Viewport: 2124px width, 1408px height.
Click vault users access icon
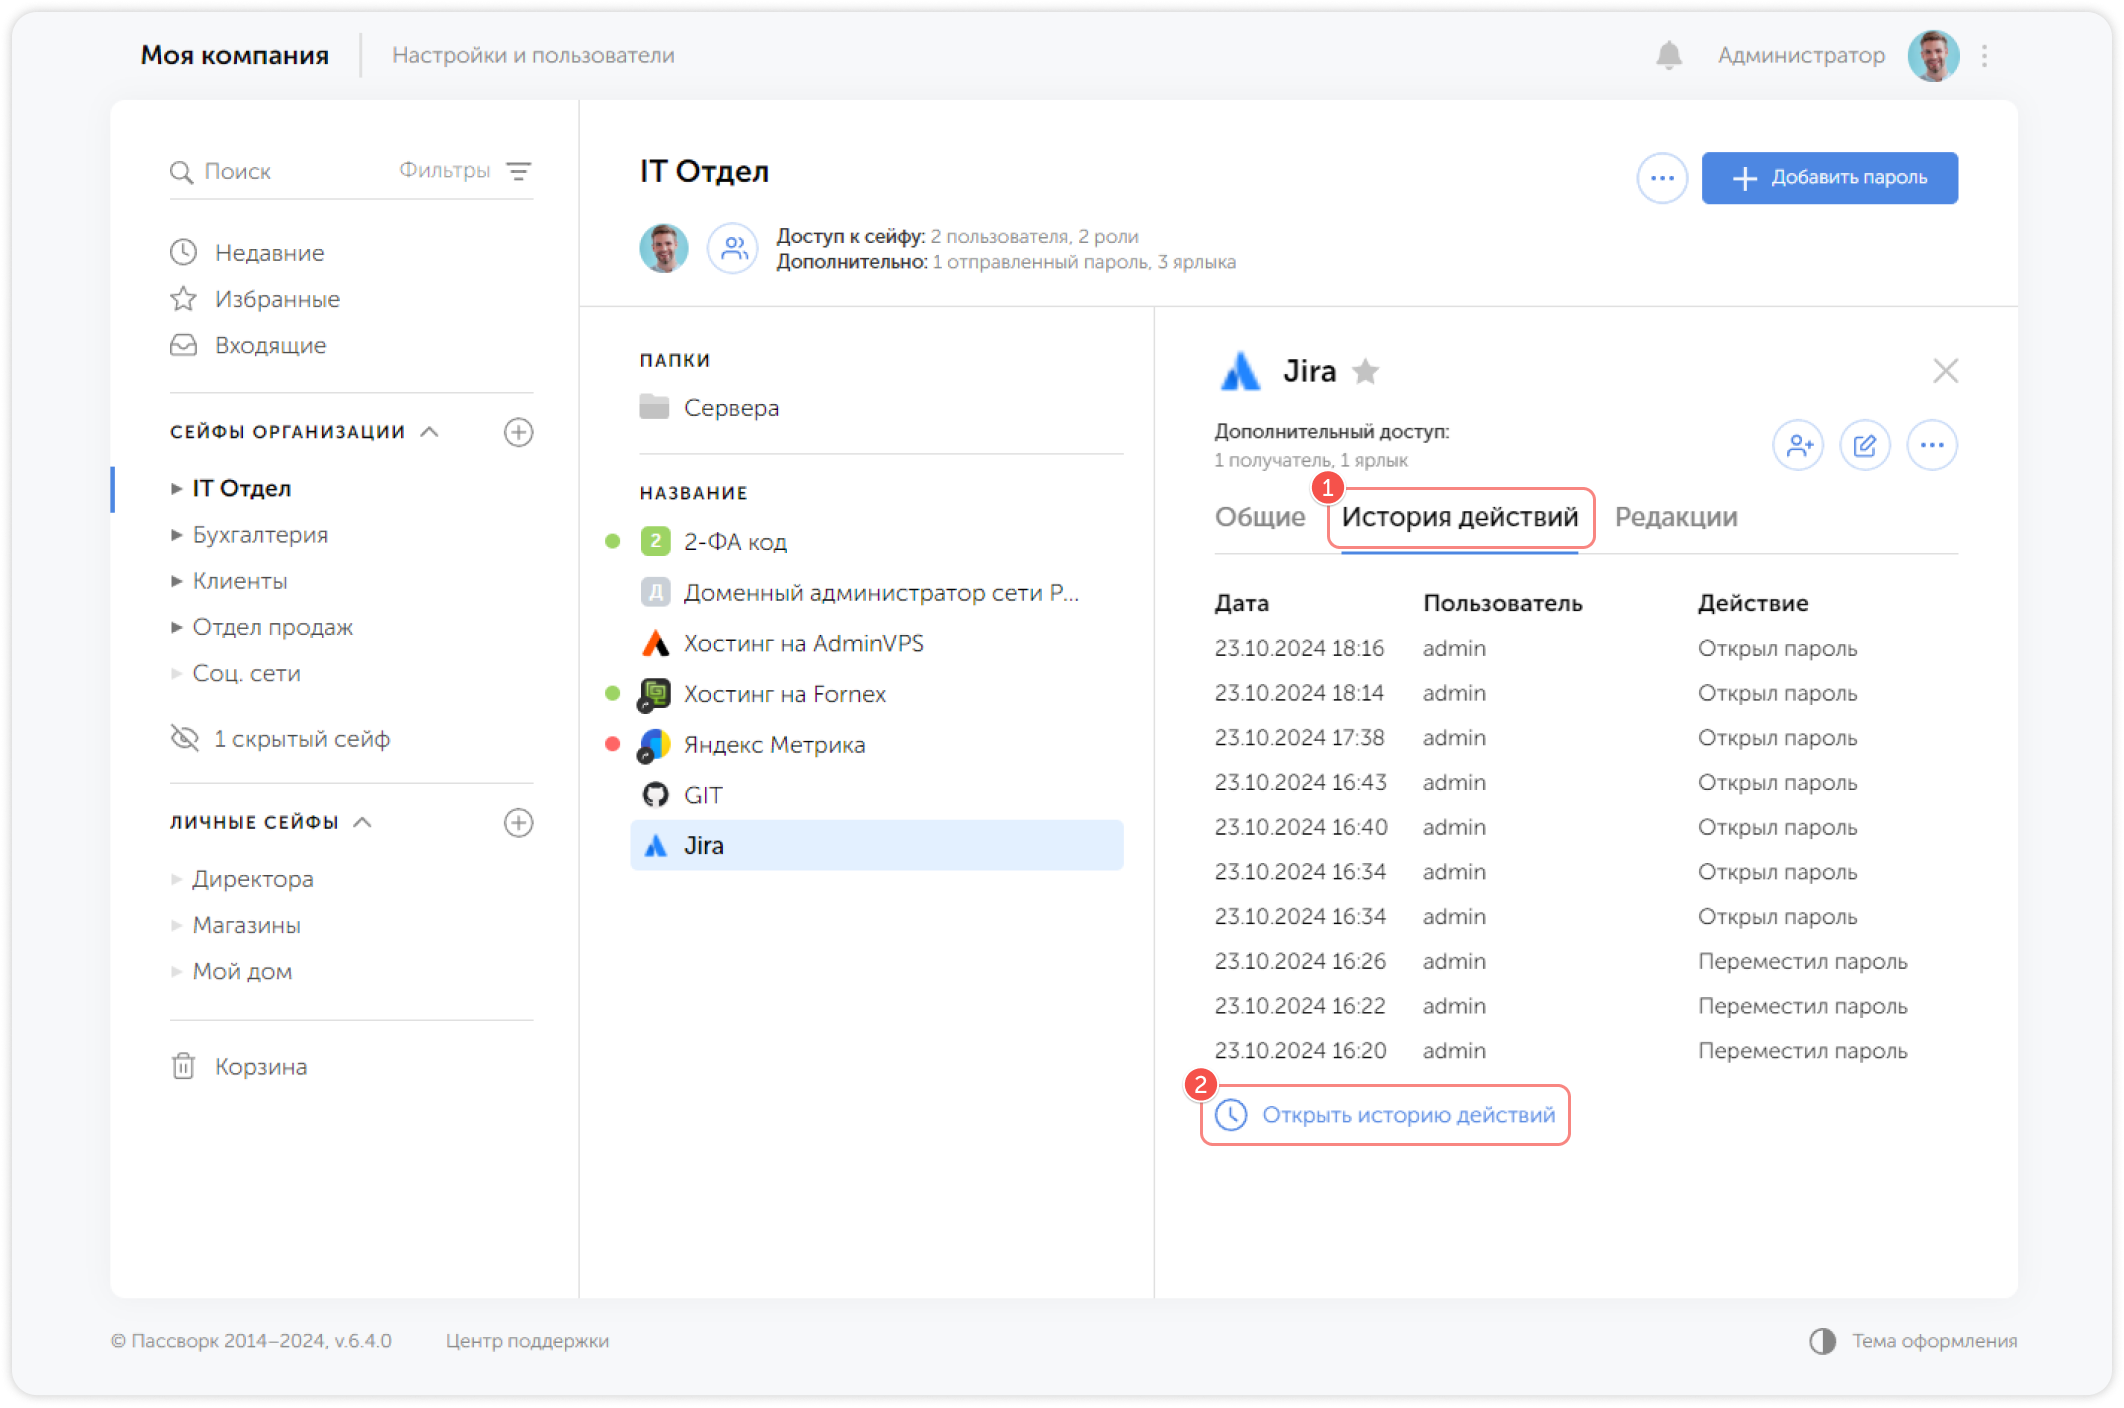coord(733,248)
